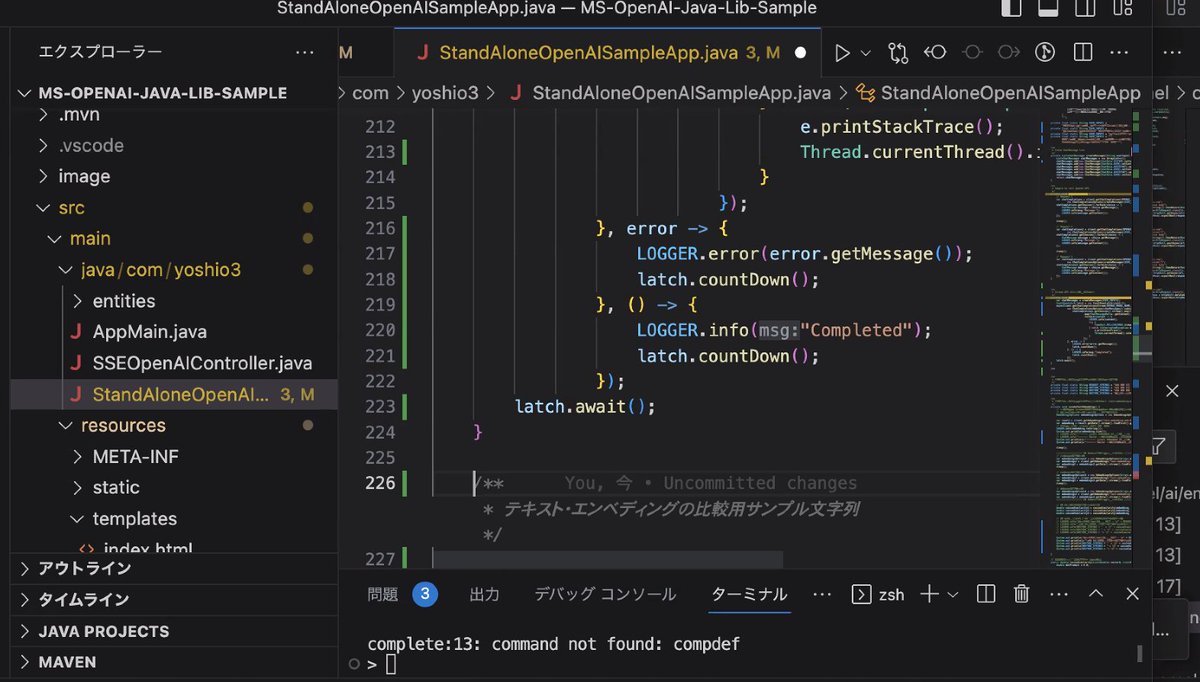Open editor more actions ellipsis icon
The height and width of the screenshot is (682, 1200).
pyautogui.click(x=1119, y=52)
